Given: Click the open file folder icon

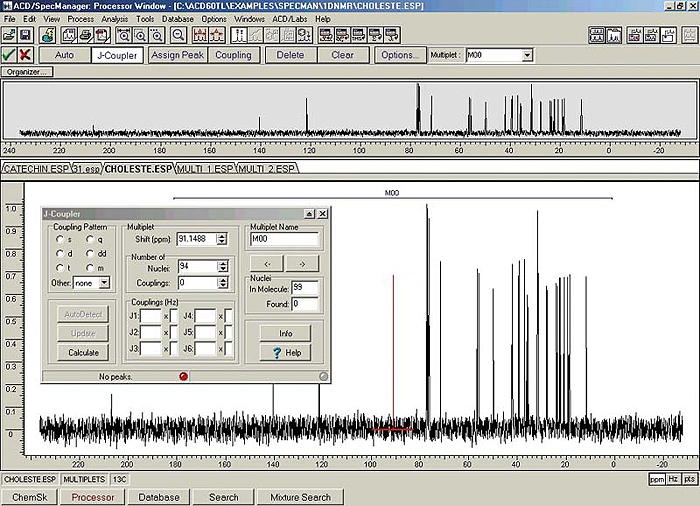Looking at the screenshot, I should tap(9, 35).
